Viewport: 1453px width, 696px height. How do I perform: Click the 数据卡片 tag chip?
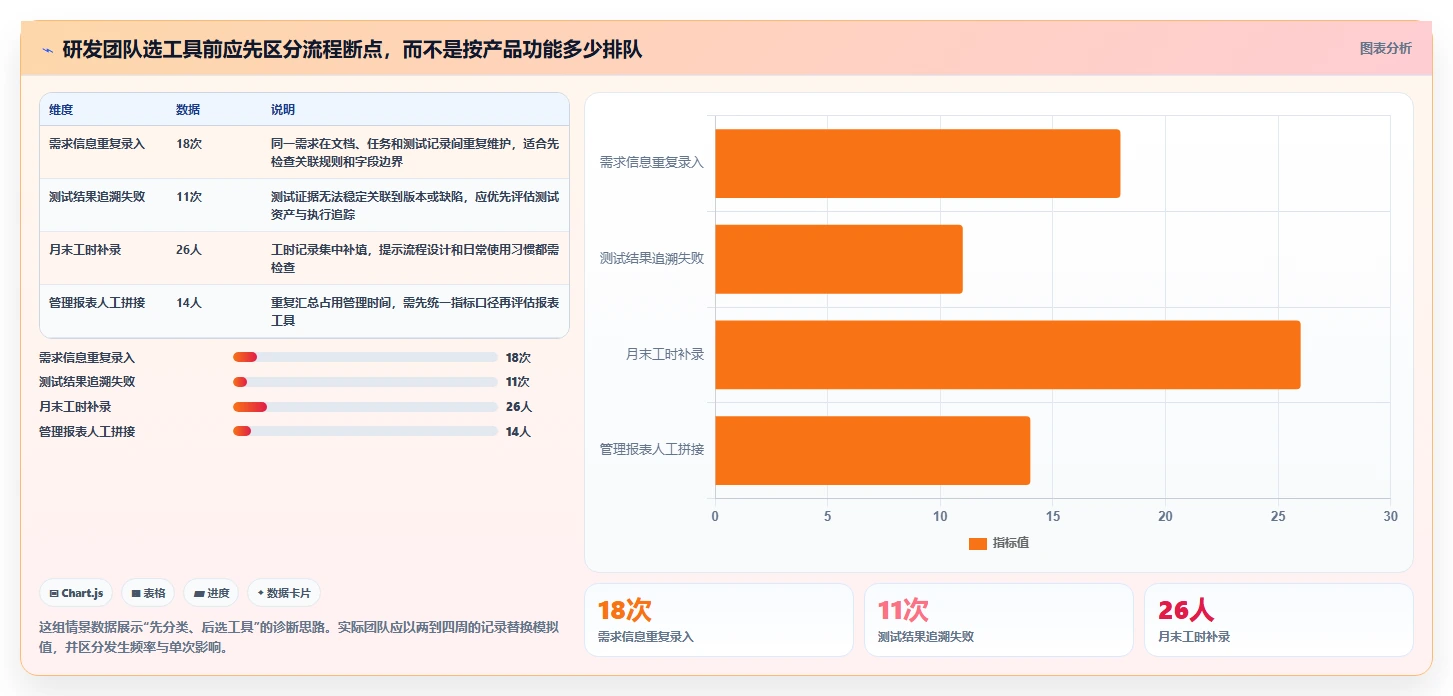tap(284, 593)
